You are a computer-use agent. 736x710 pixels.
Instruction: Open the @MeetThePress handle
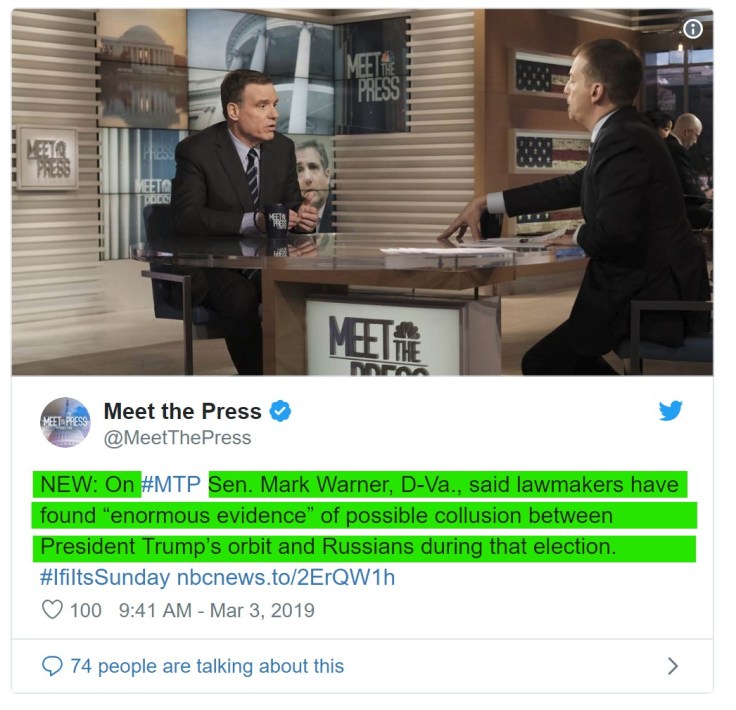coord(177,438)
